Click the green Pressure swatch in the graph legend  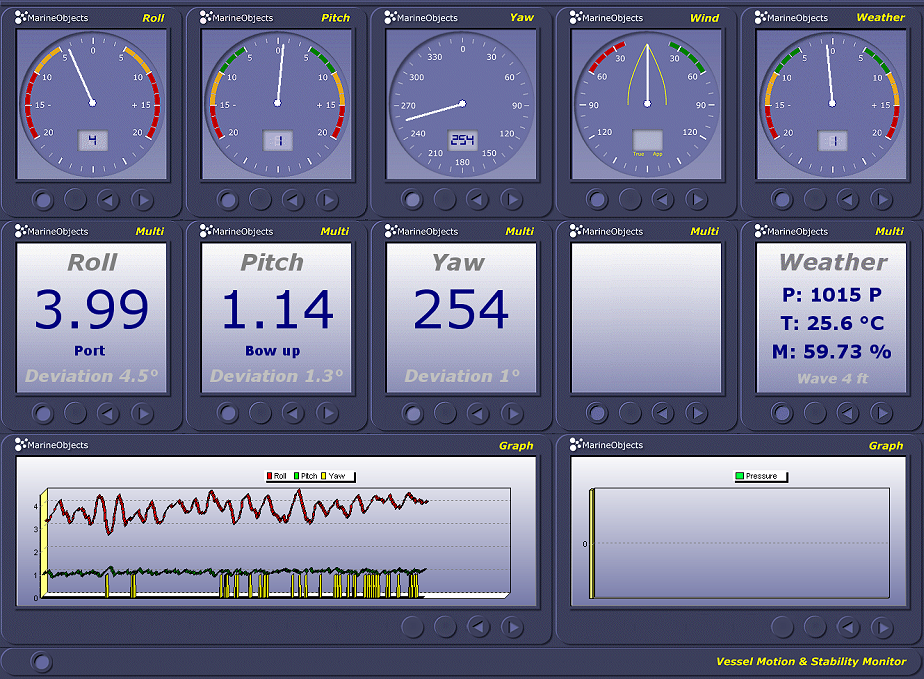pos(740,476)
